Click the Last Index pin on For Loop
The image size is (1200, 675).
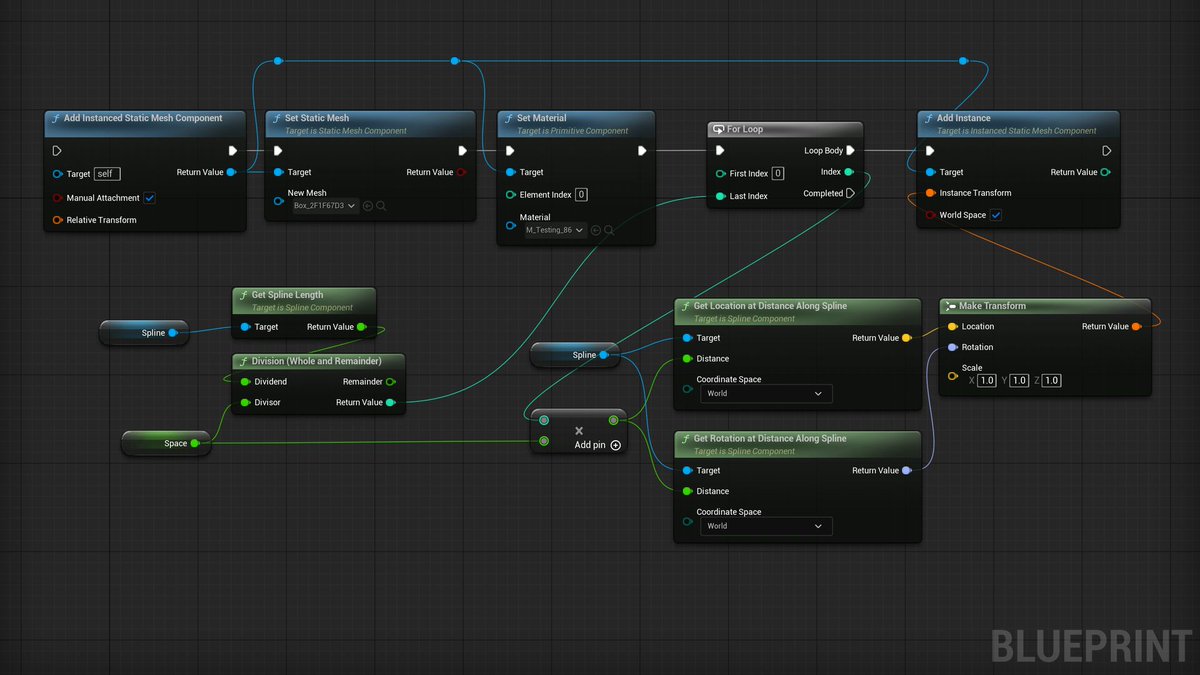(x=721, y=196)
